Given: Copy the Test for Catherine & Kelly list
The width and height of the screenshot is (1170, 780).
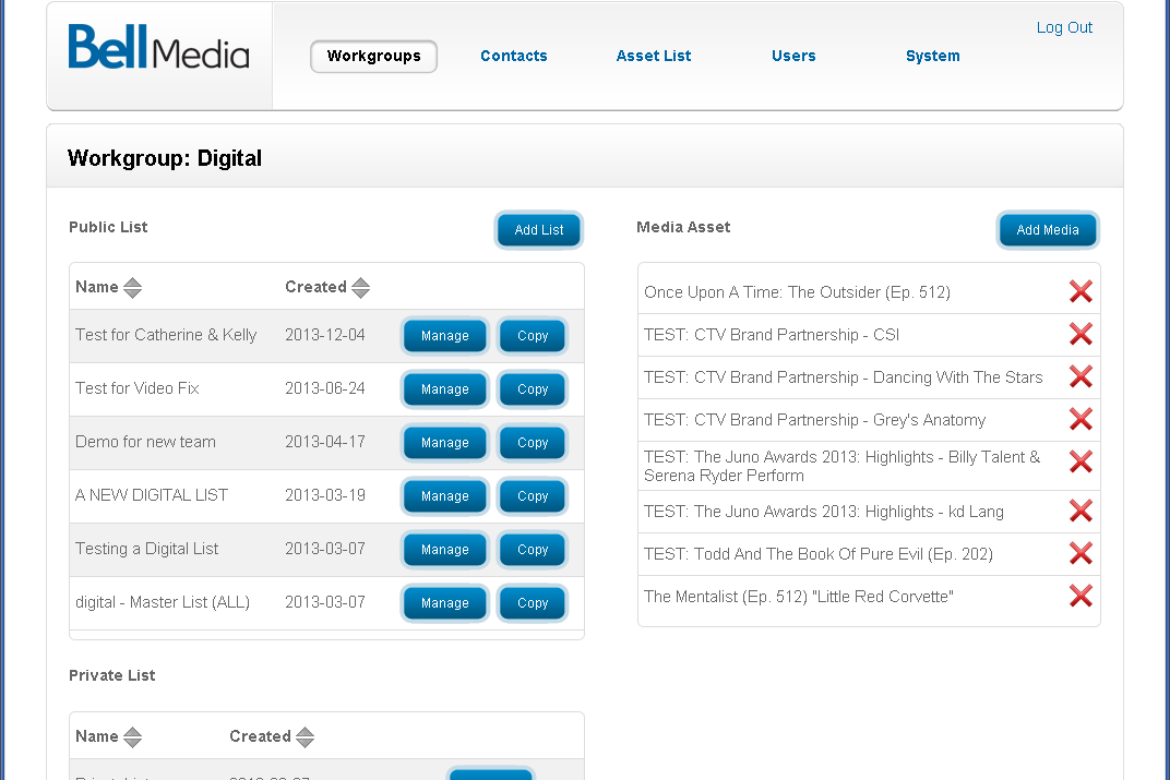Looking at the screenshot, I should point(532,336).
